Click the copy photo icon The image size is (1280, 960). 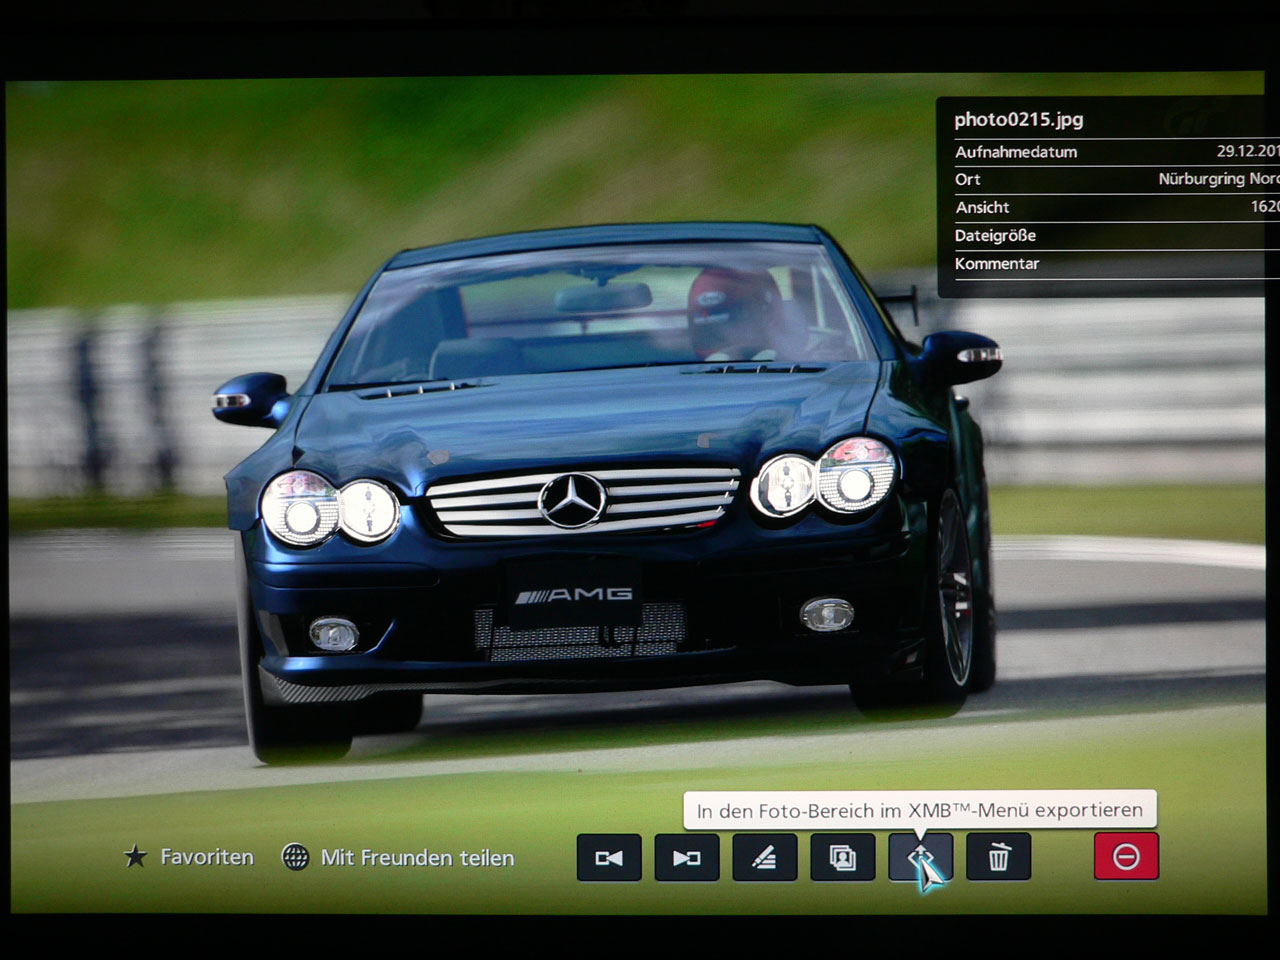coord(843,857)
